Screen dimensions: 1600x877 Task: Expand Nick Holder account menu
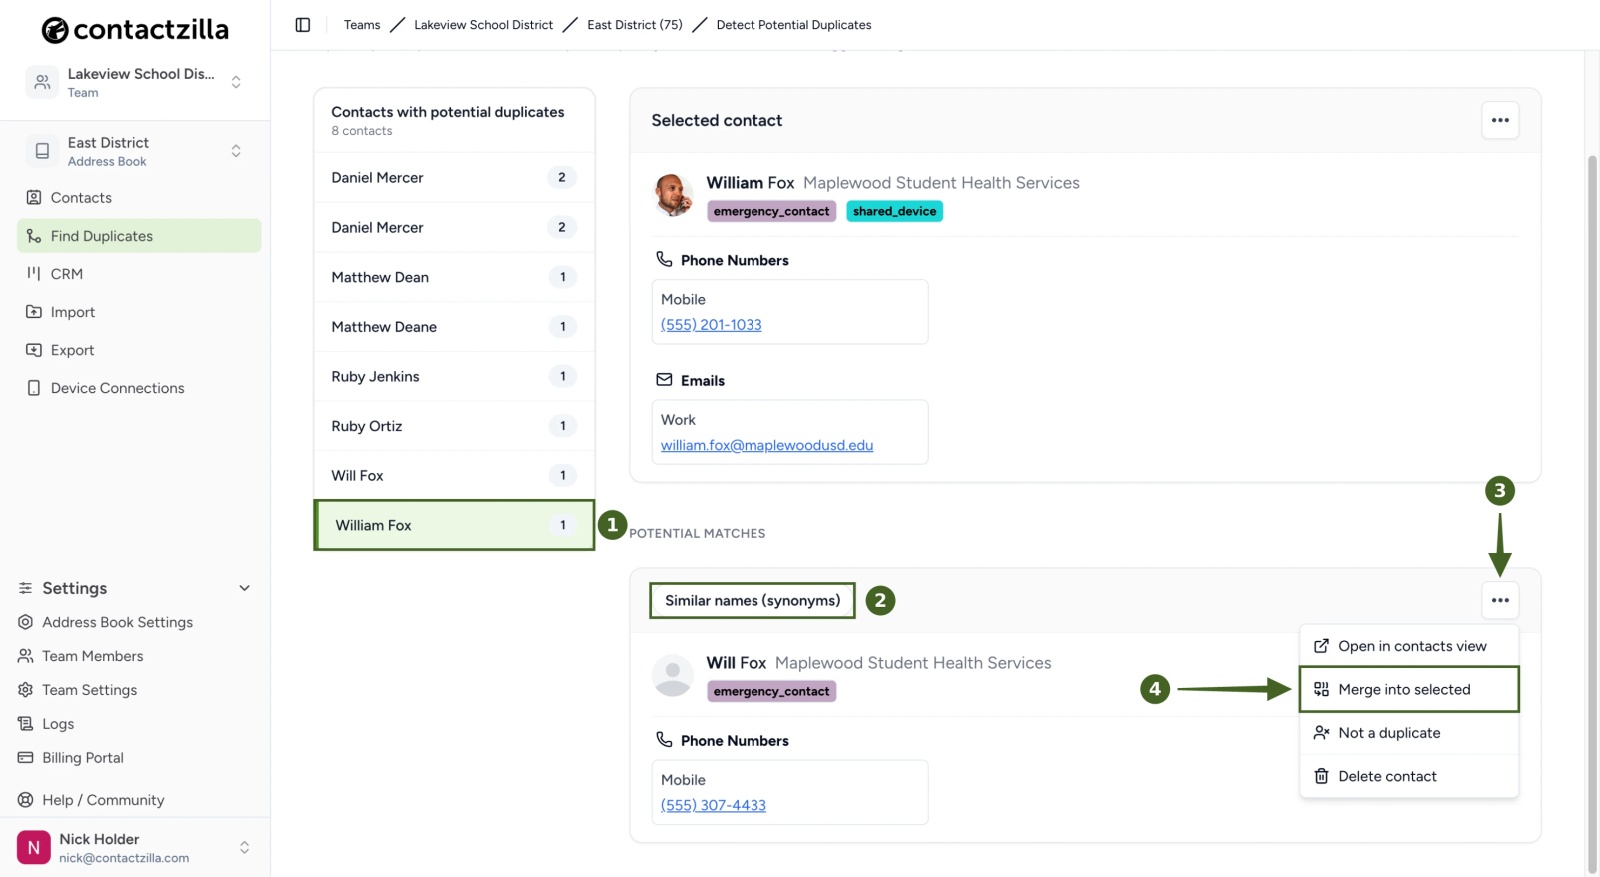tap(244, 848)
